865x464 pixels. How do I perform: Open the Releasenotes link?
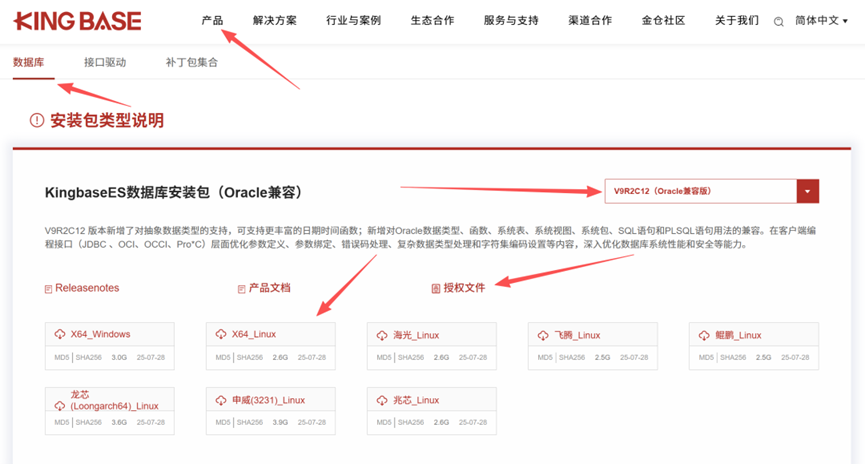coord(86,288)
